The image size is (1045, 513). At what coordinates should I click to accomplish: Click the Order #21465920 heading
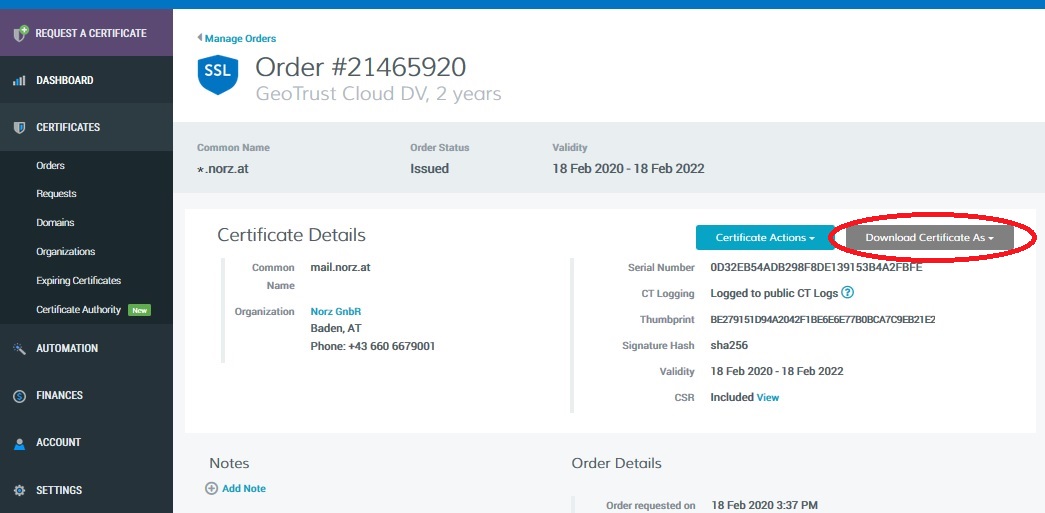[361, 67]
